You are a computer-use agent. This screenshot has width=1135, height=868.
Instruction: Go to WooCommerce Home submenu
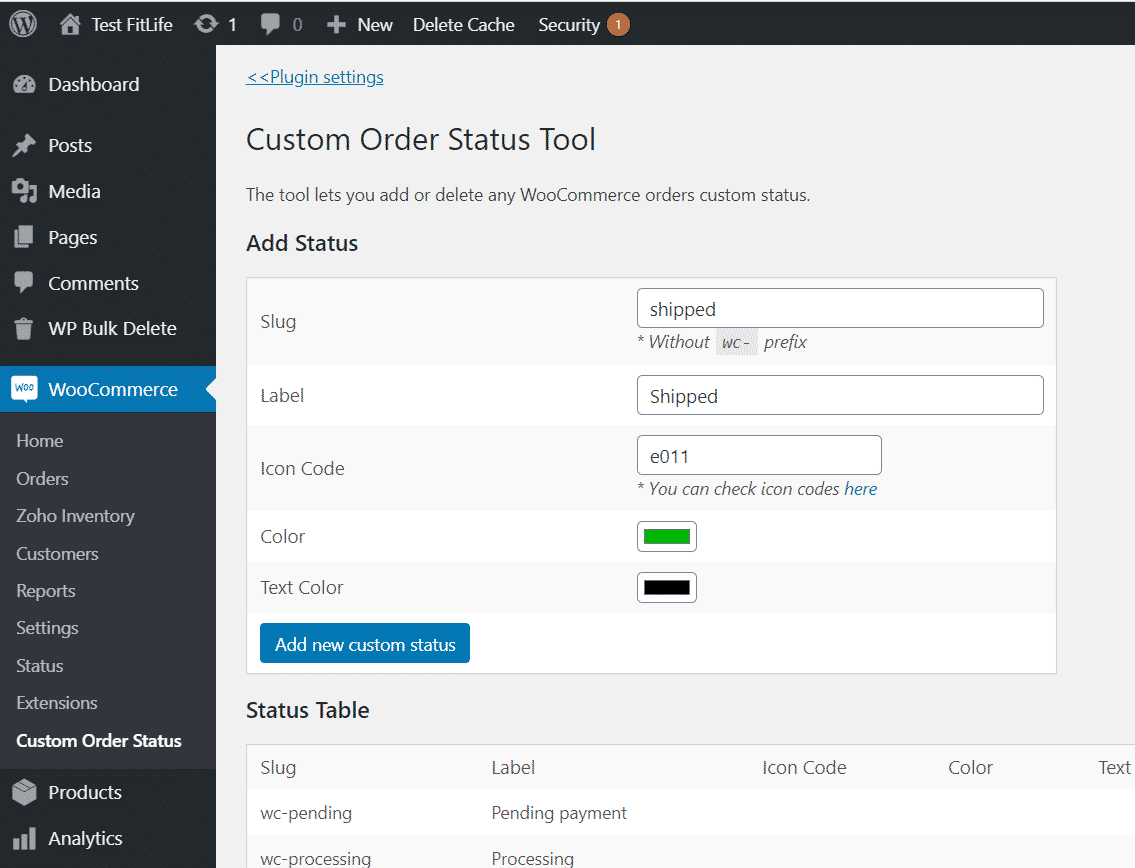pyautogui.click(x=40, y=441)
